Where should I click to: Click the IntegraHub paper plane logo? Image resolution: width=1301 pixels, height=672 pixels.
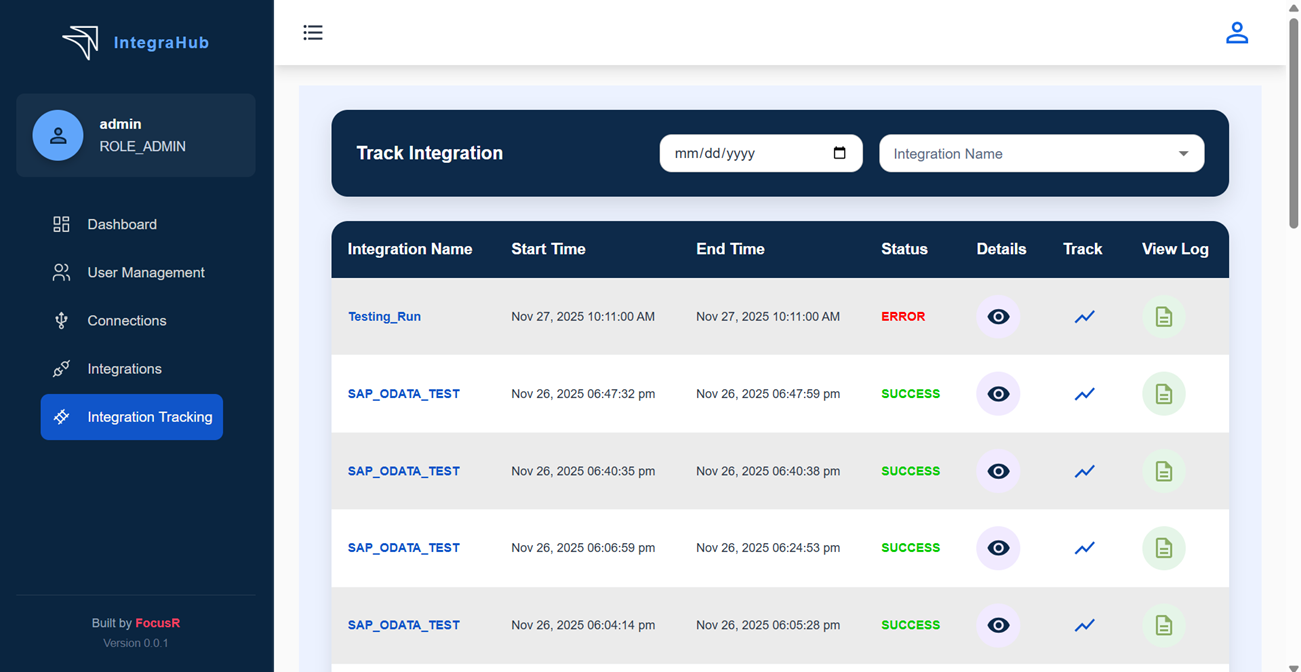81,41
